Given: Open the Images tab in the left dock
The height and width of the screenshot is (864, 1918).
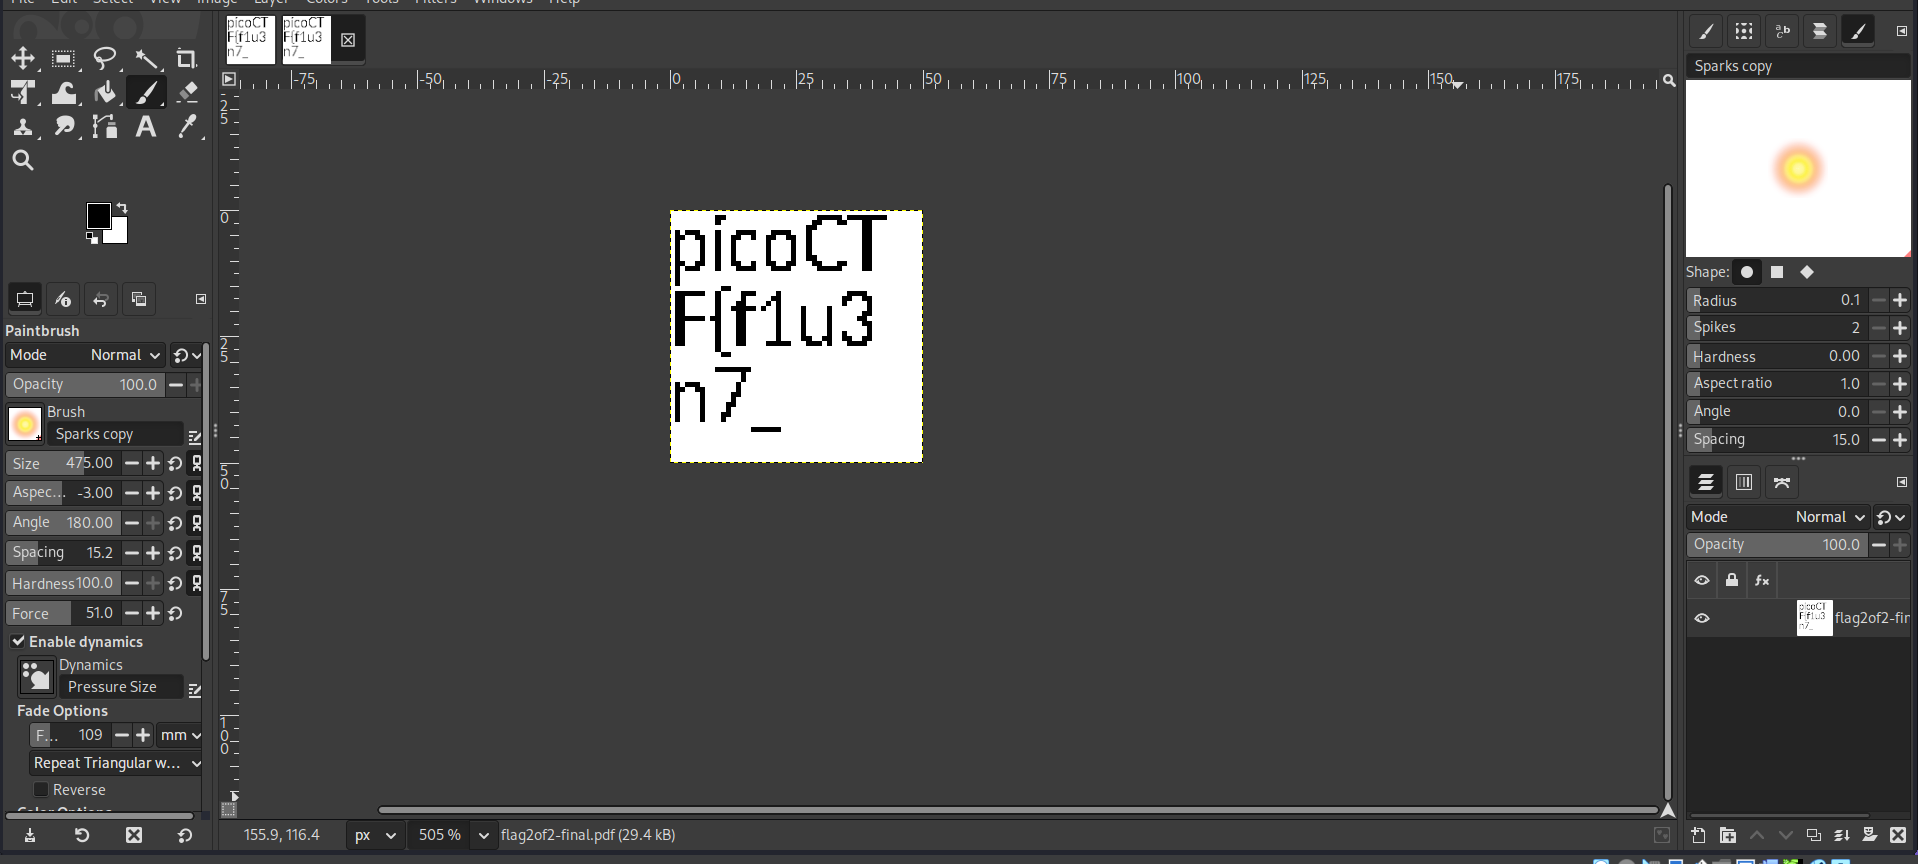Looking at the screenshot, I should coord(139,299).
